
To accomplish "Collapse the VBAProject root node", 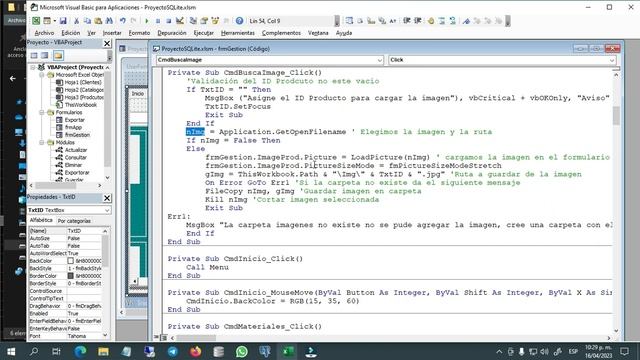I will pyautogui.click(x=33, y=67).
